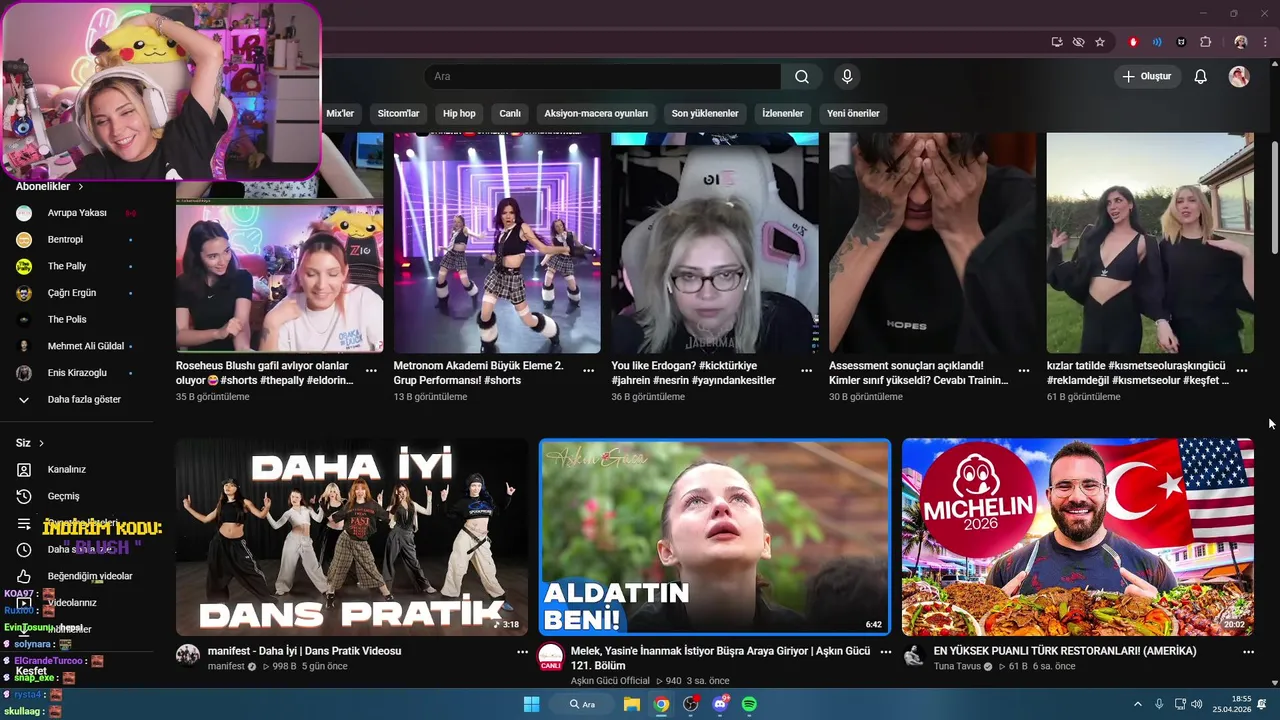Open manifest channel avatar
The image size is (1280, 720).
coord(188,656)
